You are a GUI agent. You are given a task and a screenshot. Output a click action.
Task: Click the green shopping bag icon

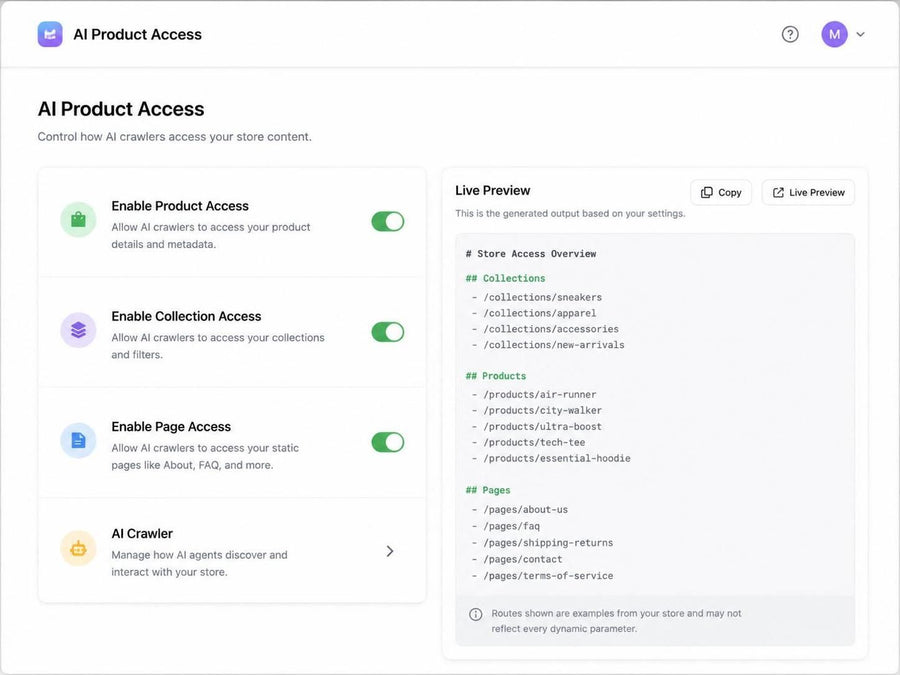tap(78, 219)
